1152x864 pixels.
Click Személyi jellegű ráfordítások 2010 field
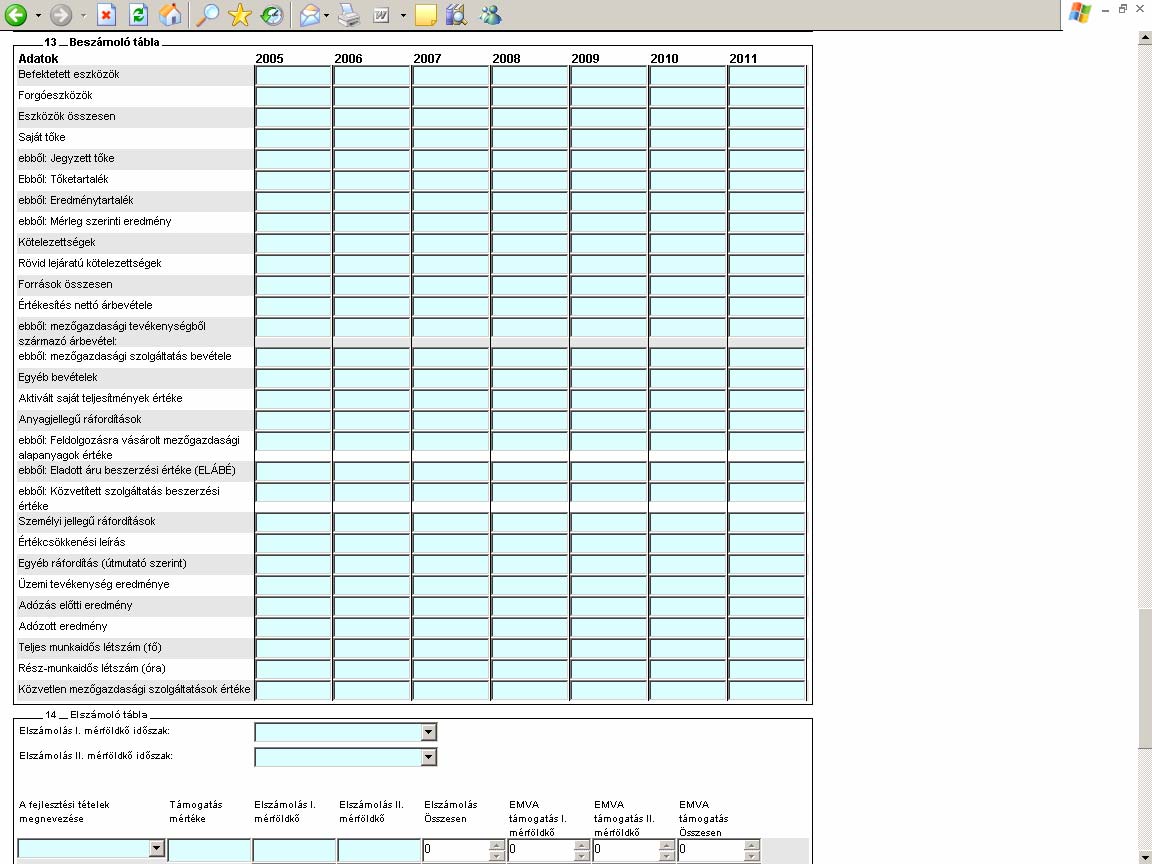tap(688, 522)
